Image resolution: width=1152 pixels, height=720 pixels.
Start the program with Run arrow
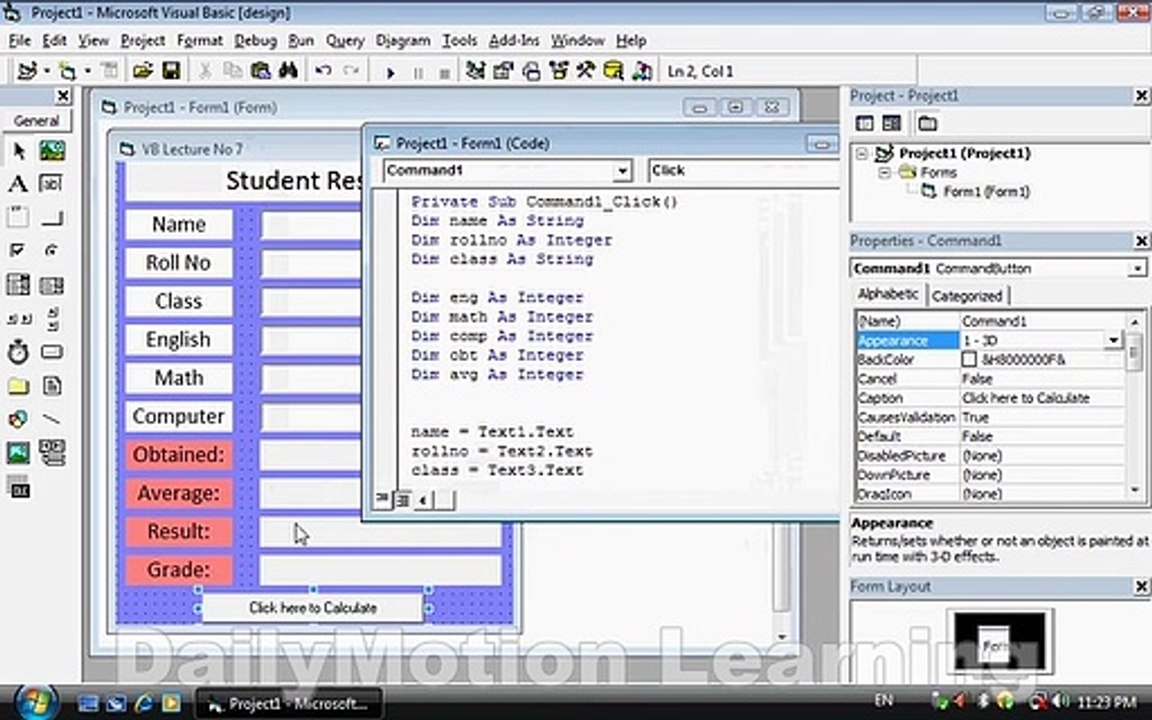click(x=390, y=72)
